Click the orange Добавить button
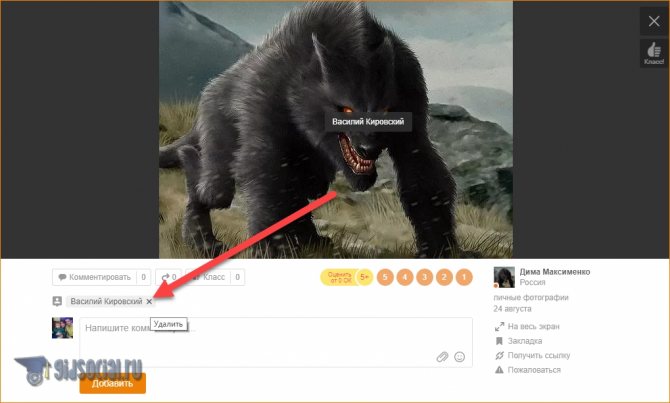670x403 pixels. (x=112, y=383)
